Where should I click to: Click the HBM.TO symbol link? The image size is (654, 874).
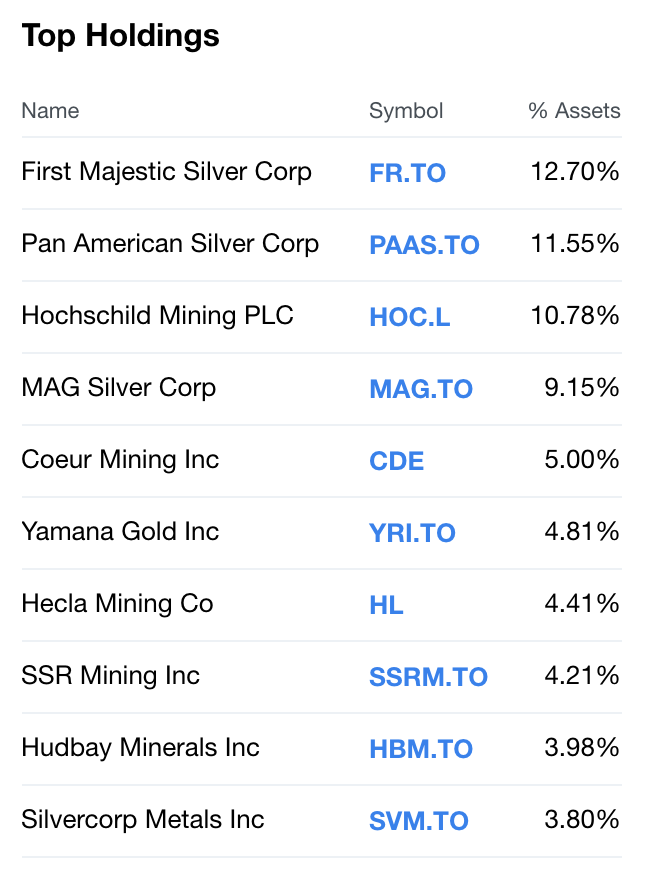click(421, 748)
